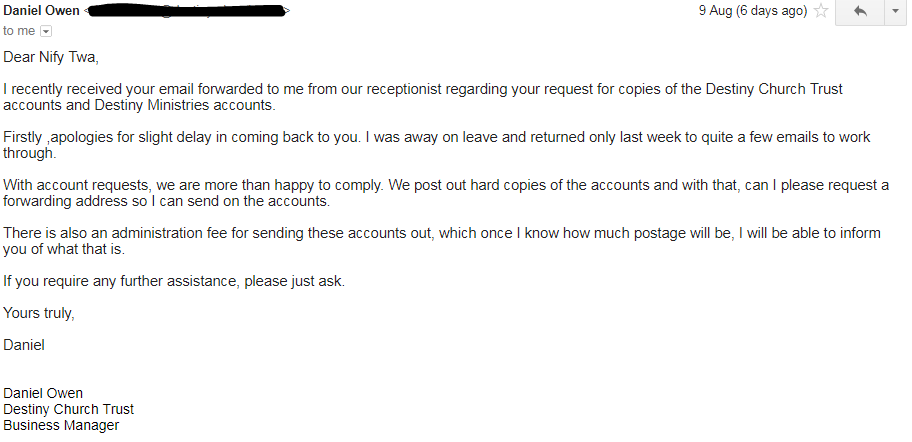Expand the 'to me' details arrow
The image size is (912, 442).
[46, 31]
